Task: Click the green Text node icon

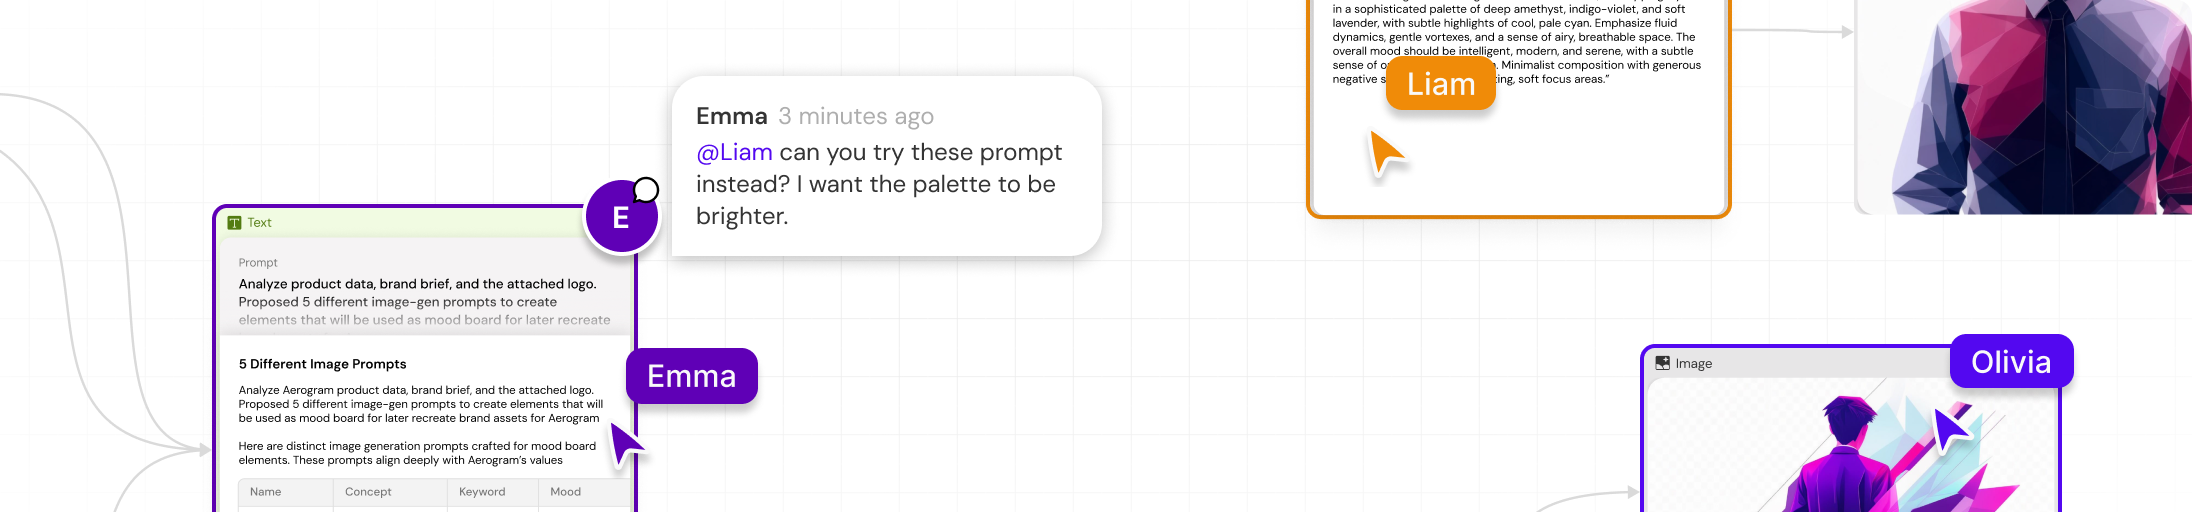Action: pos(234,223)
